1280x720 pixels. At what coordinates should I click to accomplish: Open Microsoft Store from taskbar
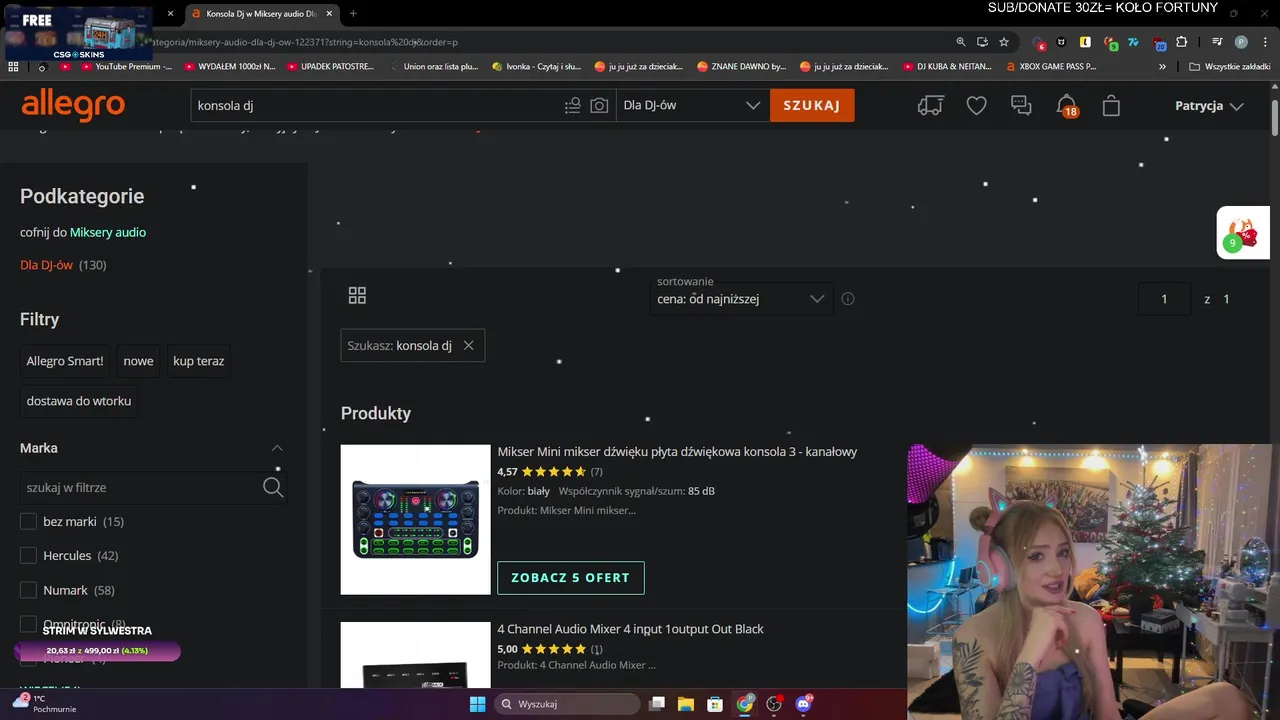715,703
